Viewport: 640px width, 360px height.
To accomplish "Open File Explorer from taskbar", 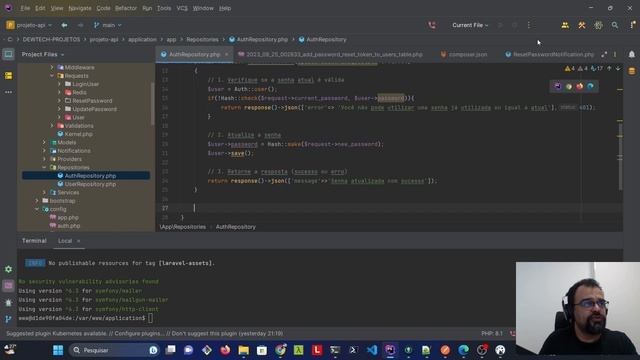I will 244,350.
